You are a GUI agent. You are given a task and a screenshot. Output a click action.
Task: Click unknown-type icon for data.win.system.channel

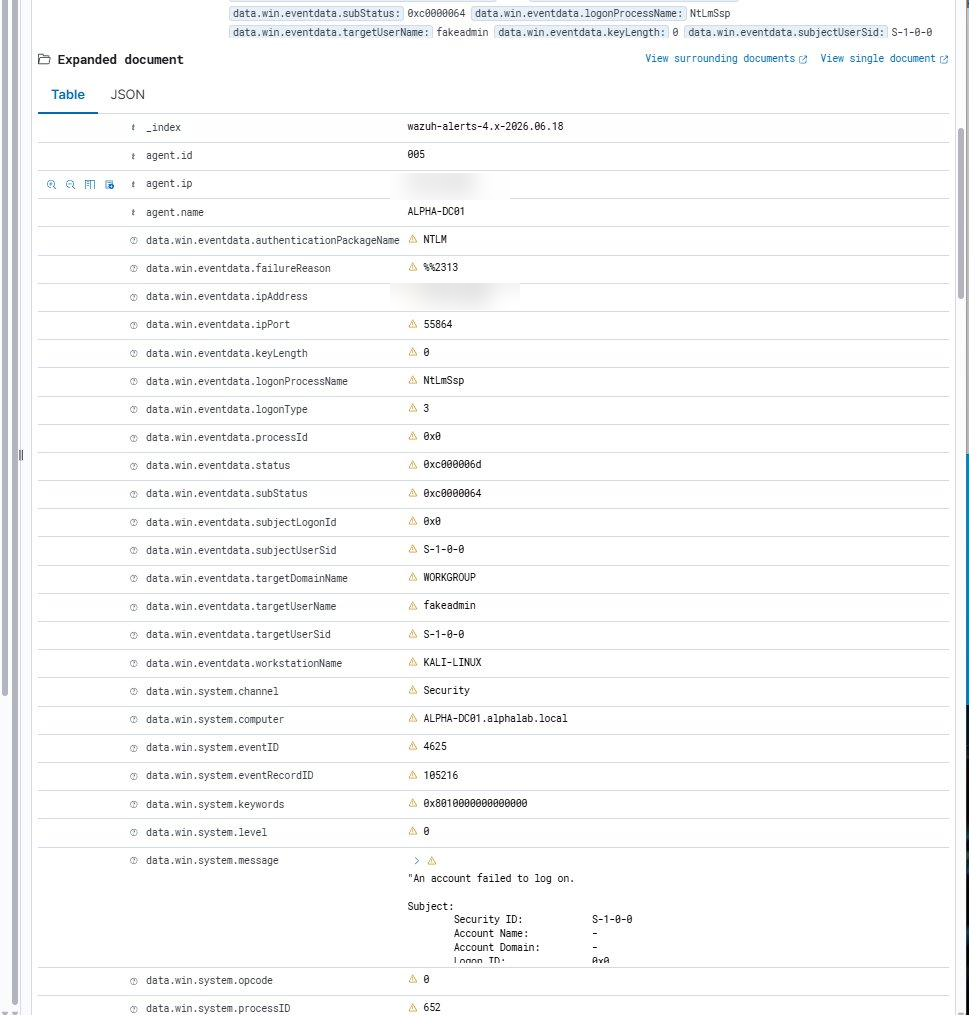click(133, 692)
